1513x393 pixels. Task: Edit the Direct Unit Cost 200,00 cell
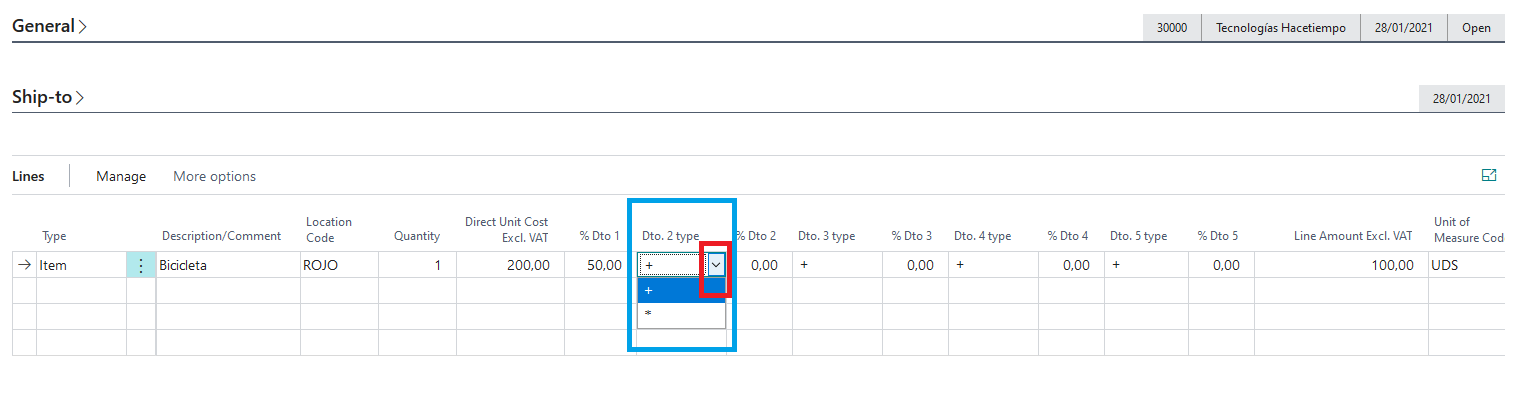(510, 266)
